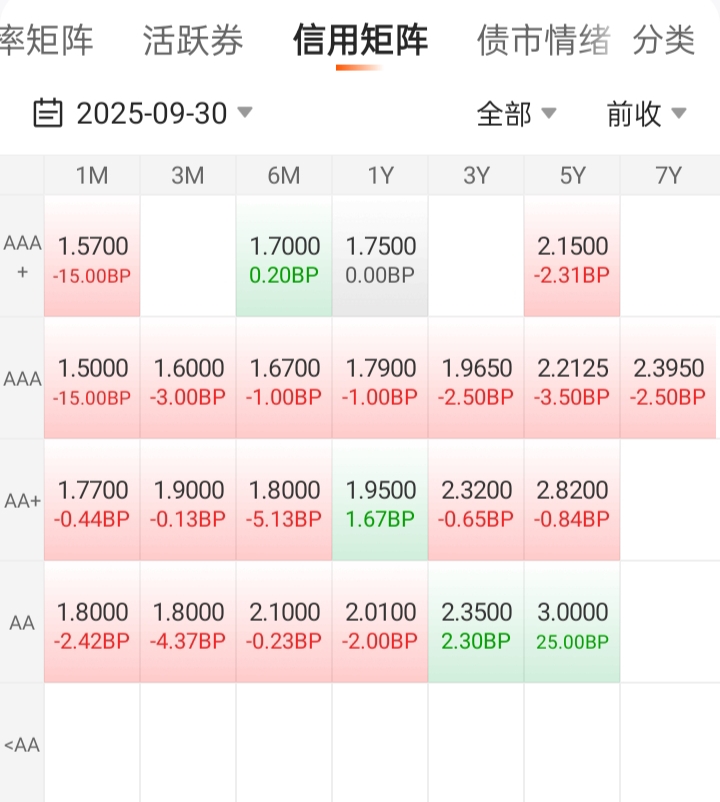This screenshot has height=802, width=720.
Task: Switch to the 活跃券 tab
Action: (193, 41)
